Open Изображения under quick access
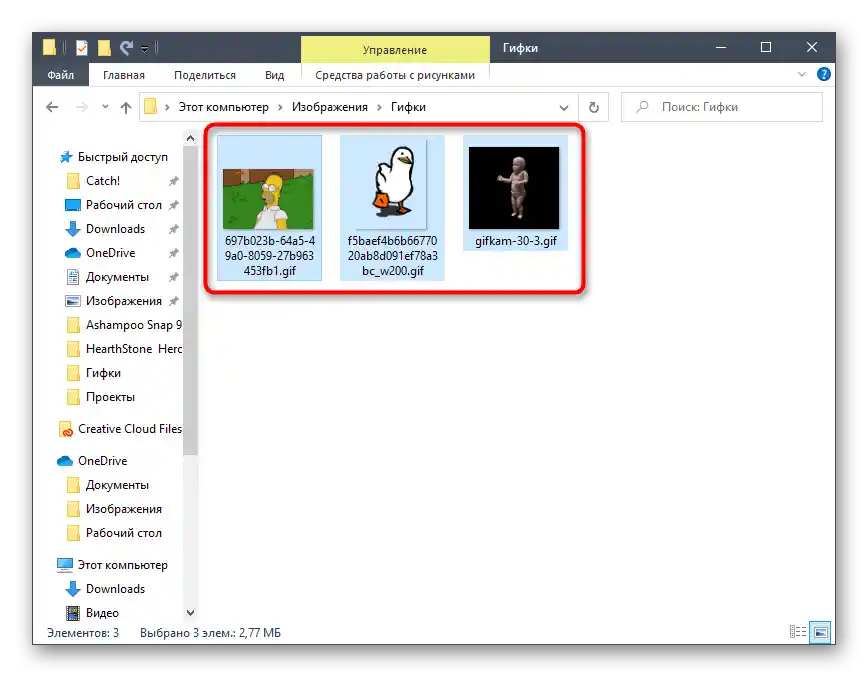The height and width of the screenshot is (677, 868). (123, 301)
